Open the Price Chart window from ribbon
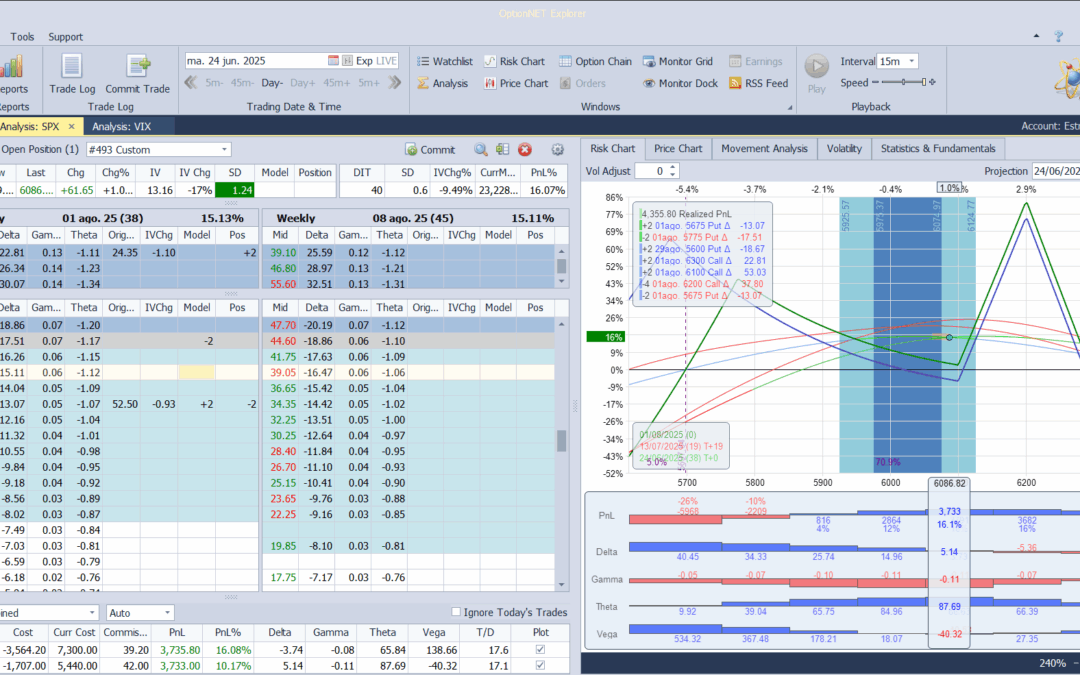 516,83
